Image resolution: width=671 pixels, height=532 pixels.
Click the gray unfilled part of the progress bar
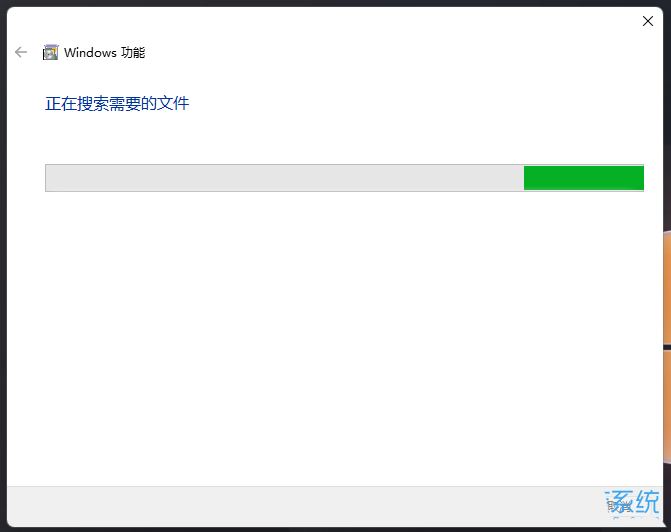click(285, 178)
